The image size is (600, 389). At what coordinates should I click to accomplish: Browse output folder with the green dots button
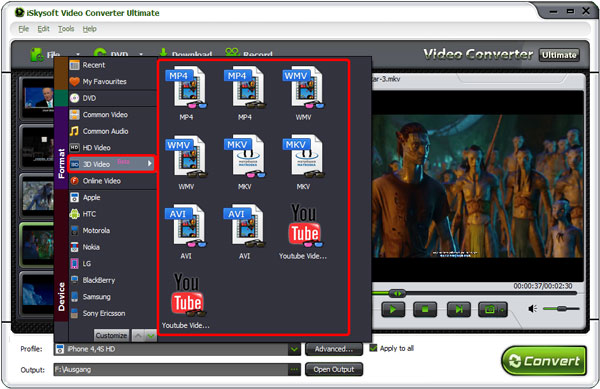pos(294,369)
